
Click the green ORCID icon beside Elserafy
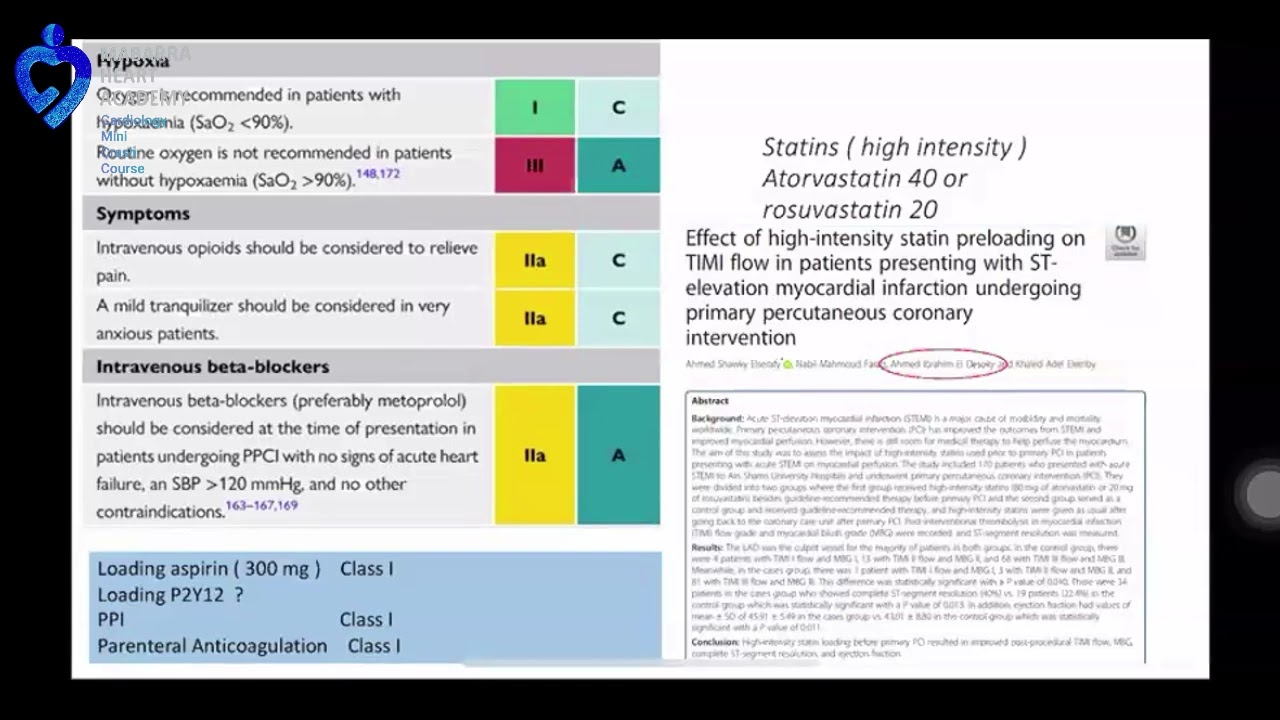788,364
